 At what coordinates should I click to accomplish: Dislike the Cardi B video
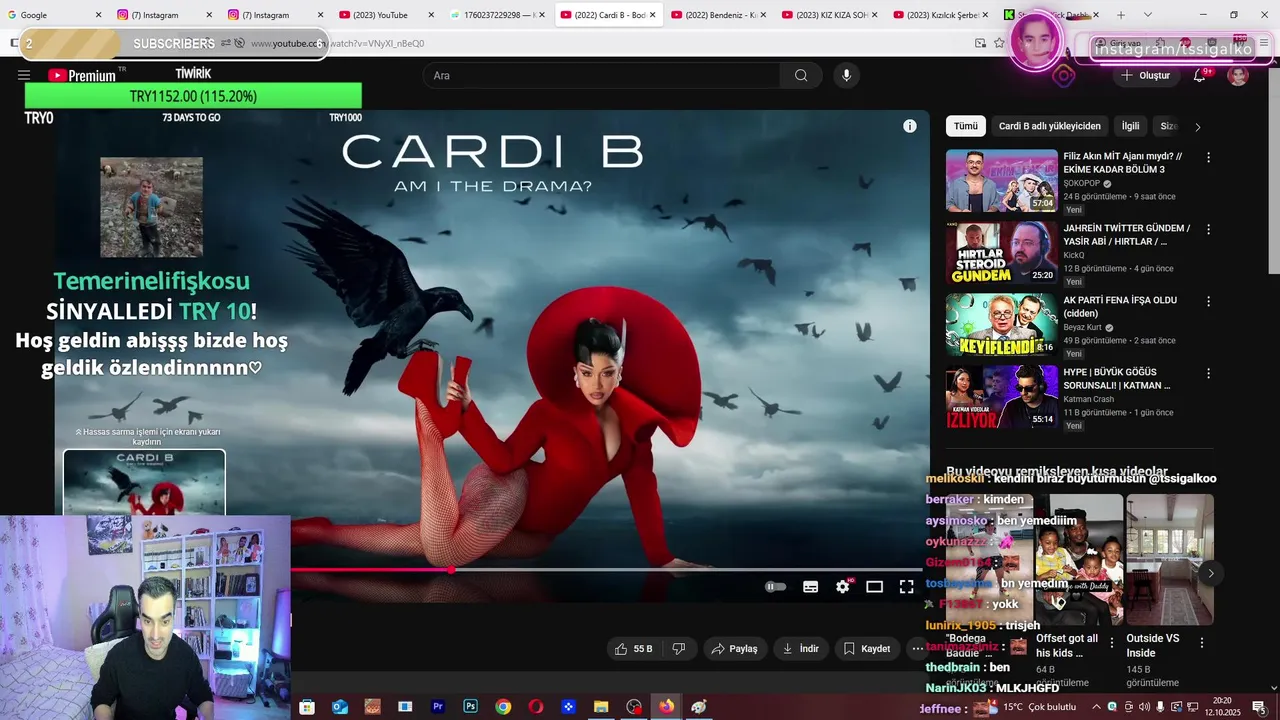coord(678,649)
